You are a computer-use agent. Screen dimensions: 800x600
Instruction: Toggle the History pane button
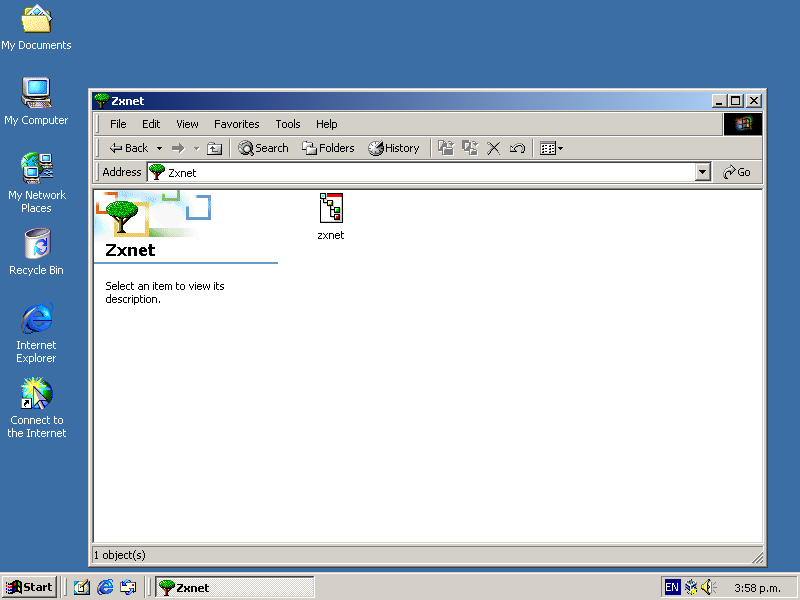[394, 148]
